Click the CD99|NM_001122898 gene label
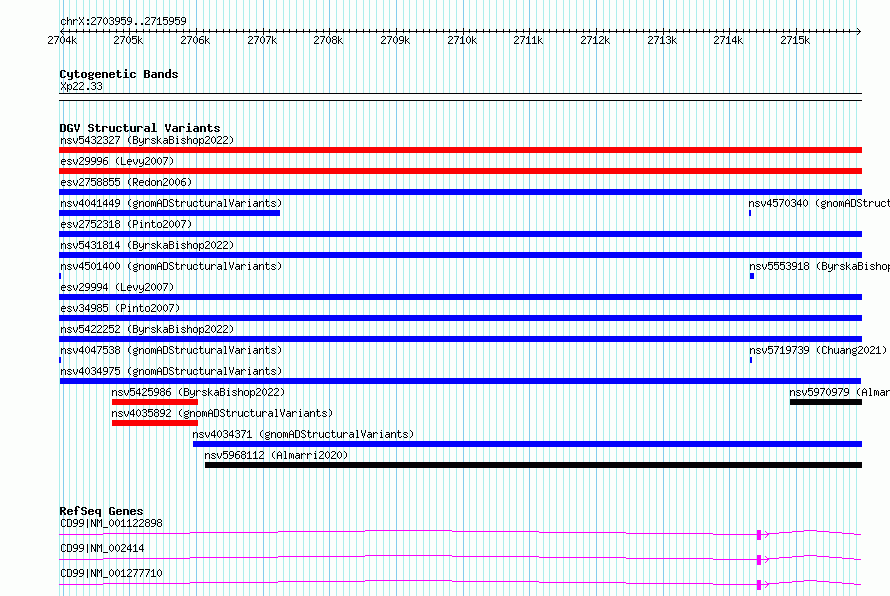Screen dimensions: 890x596 (x=111, y=523)
